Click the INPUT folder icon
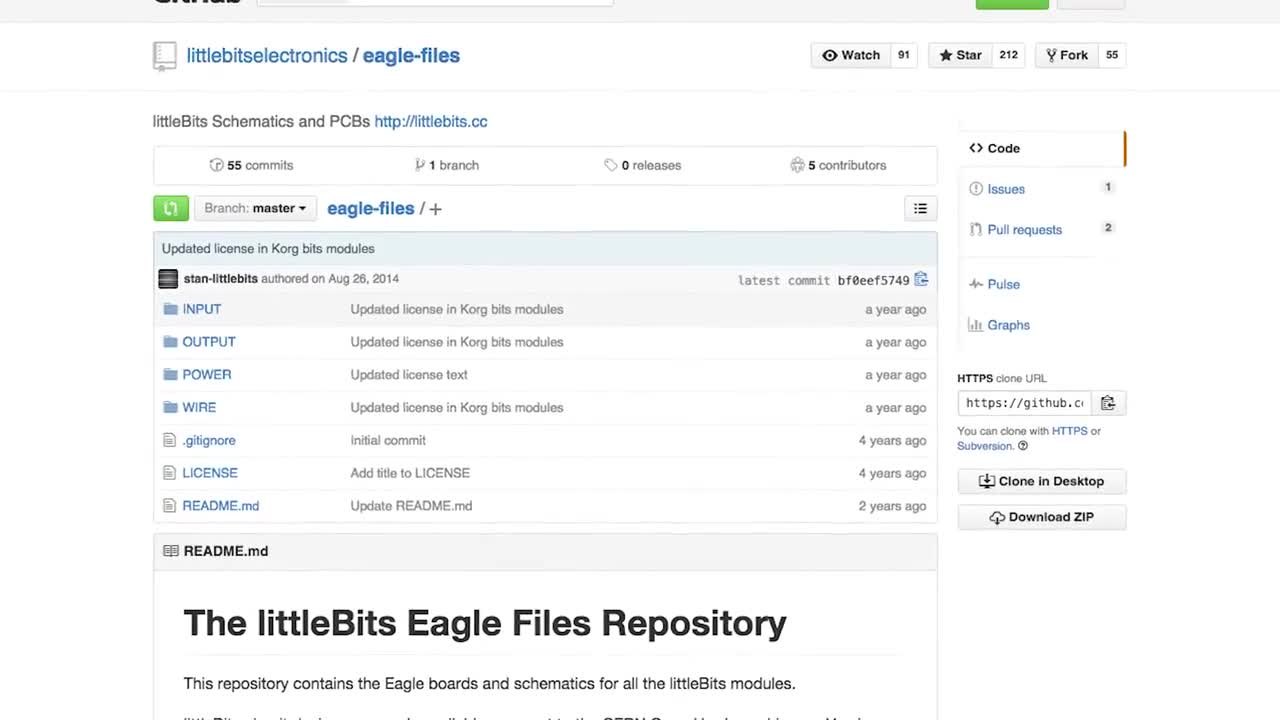1280x720 pixels. 170,309
